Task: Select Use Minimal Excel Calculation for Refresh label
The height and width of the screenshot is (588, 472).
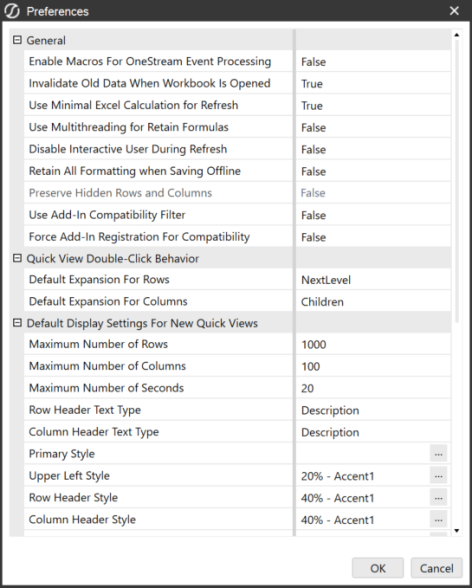Action: (133, 105)
